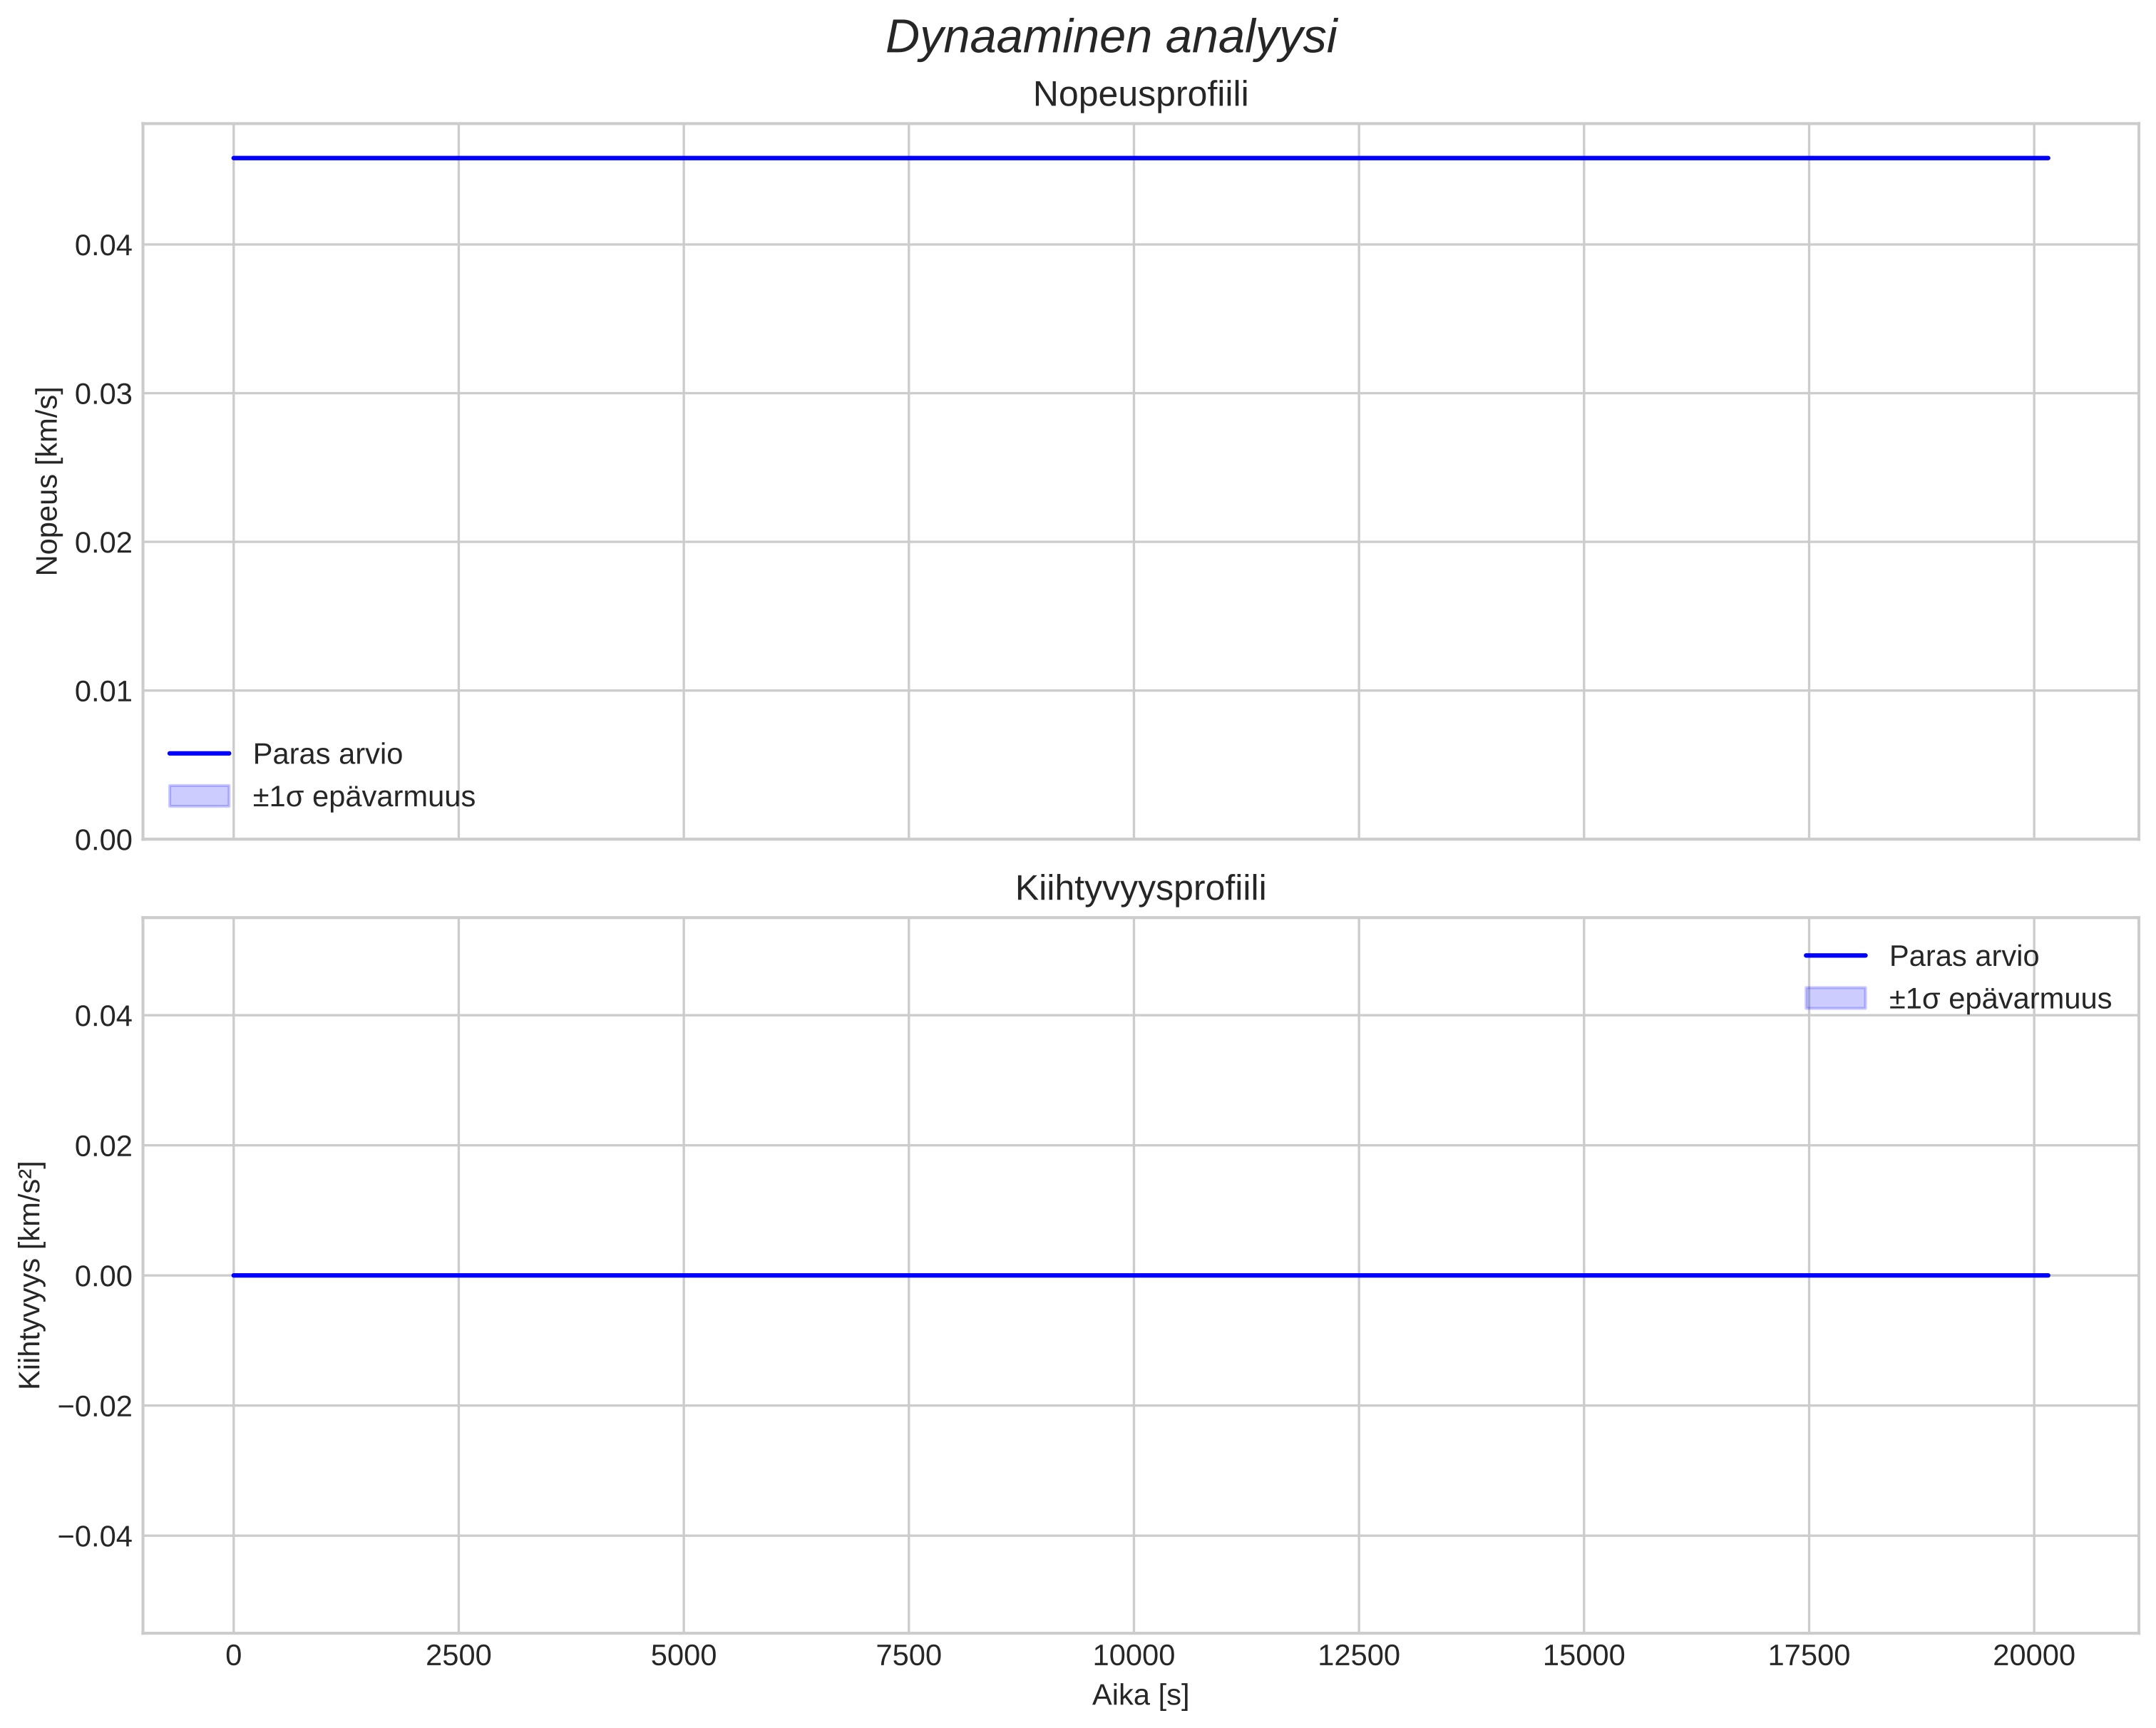
Task: Click the −0.04 tick on acceleration axis
Action: coord(95,1536)
